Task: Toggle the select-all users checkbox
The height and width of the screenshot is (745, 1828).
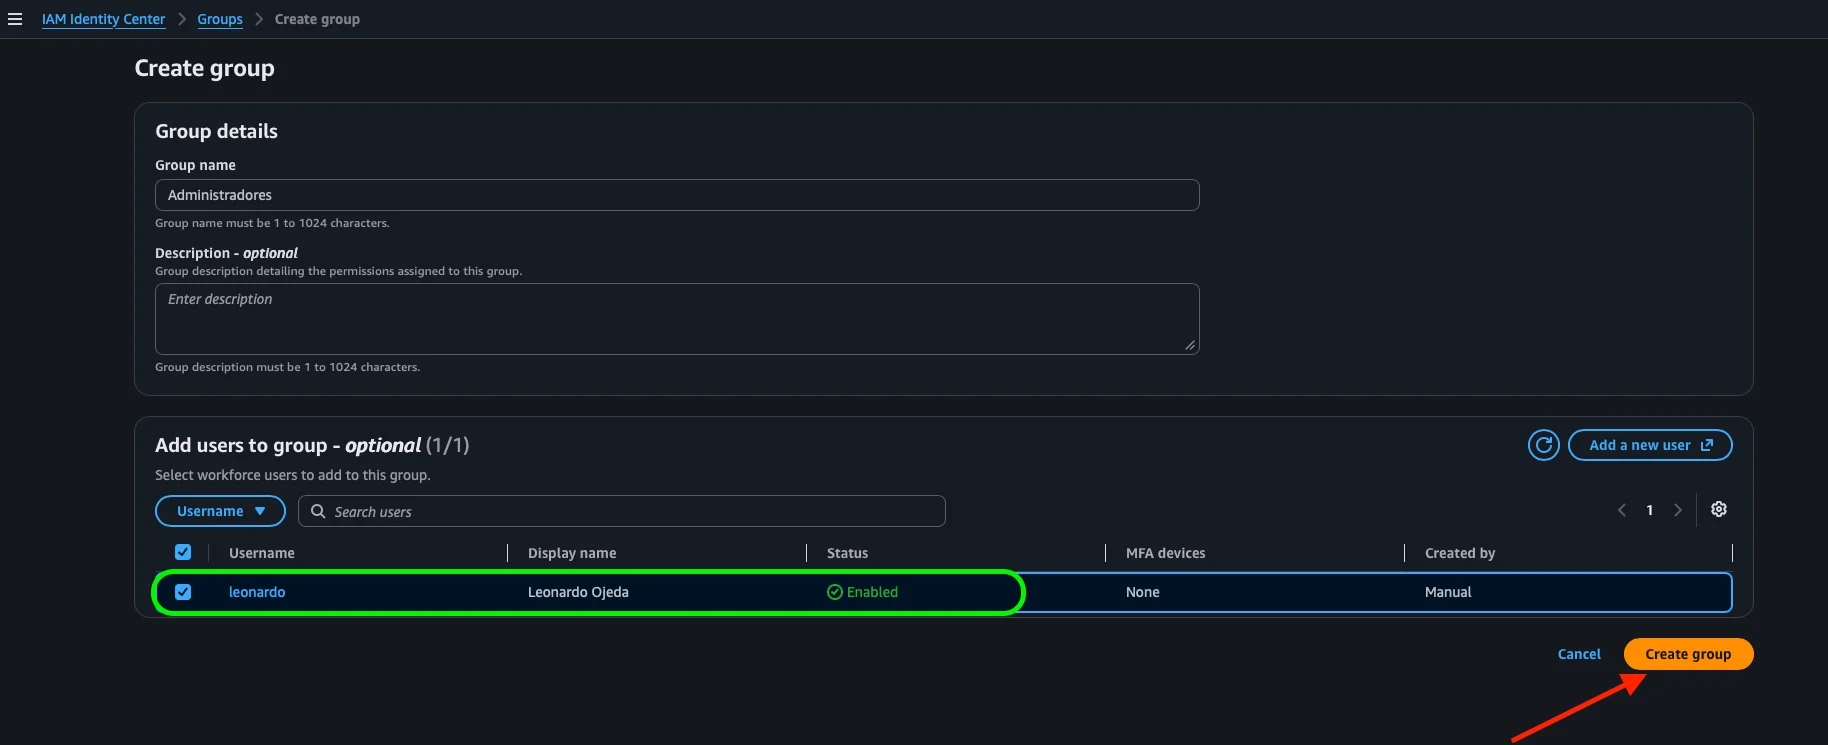Action: (183, 552)
